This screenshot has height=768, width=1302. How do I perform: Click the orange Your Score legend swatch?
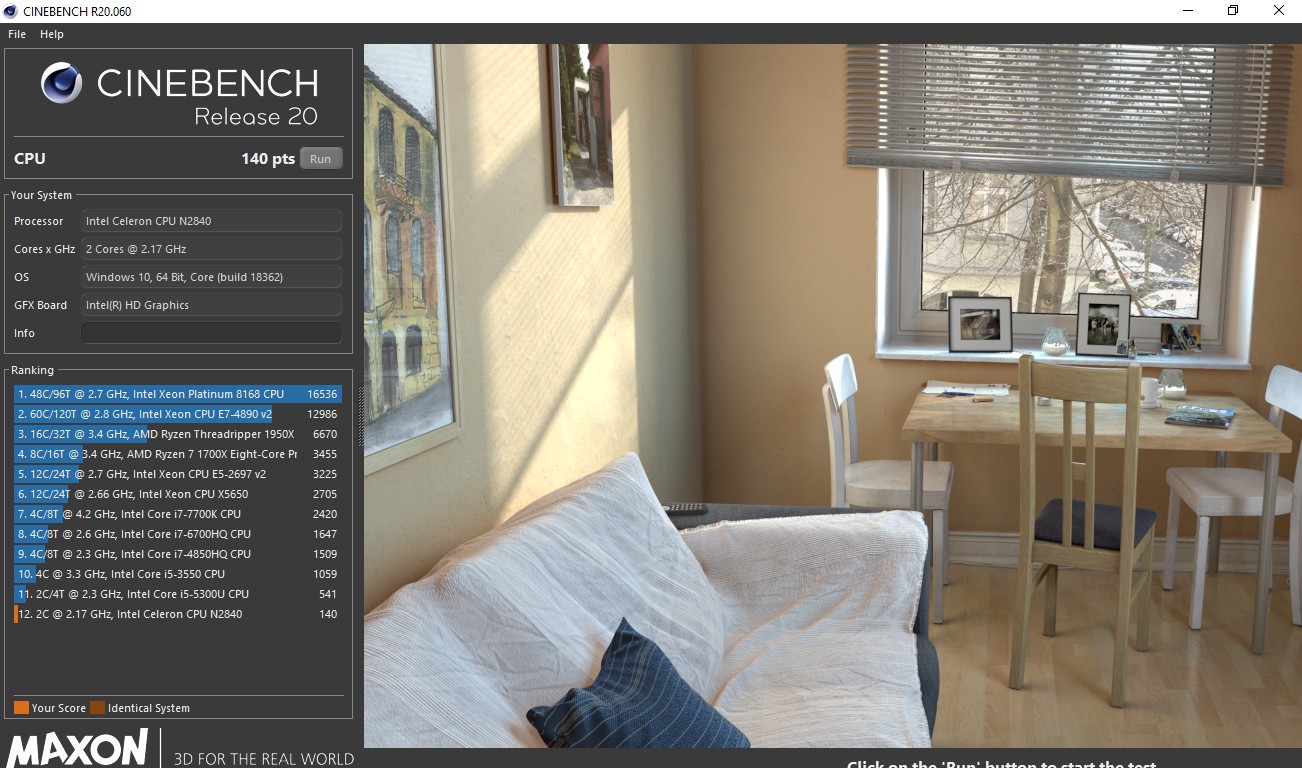click(21, 708)
